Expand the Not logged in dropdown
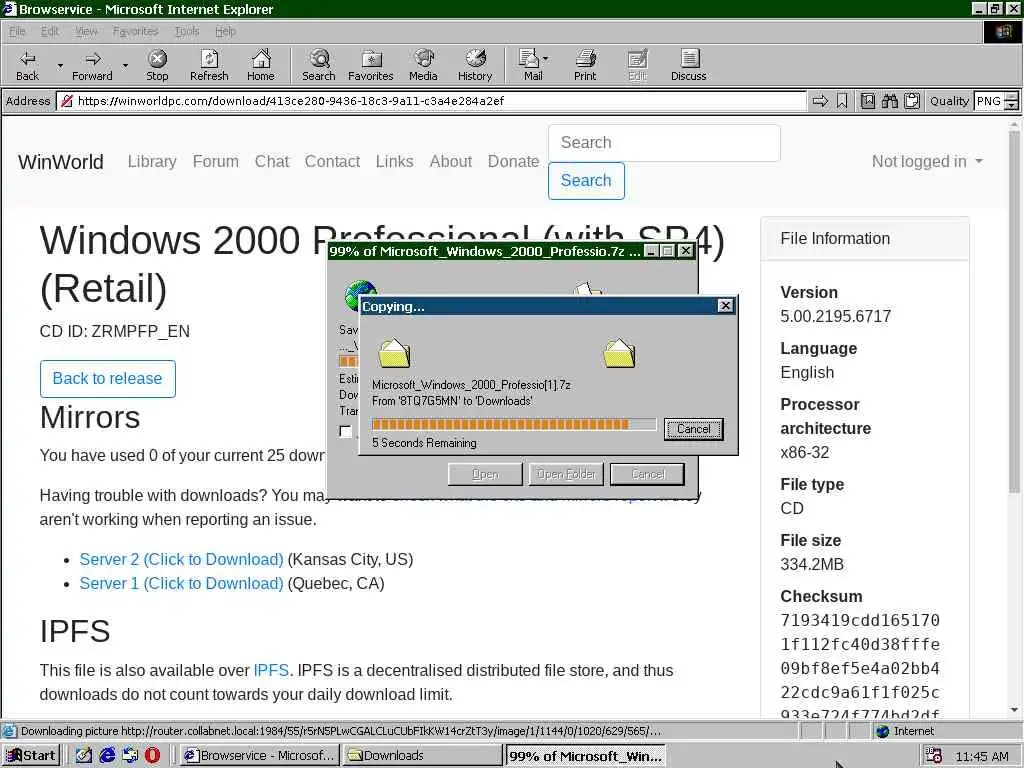Viewport: 1024px width, 768px height. [927, 161]
